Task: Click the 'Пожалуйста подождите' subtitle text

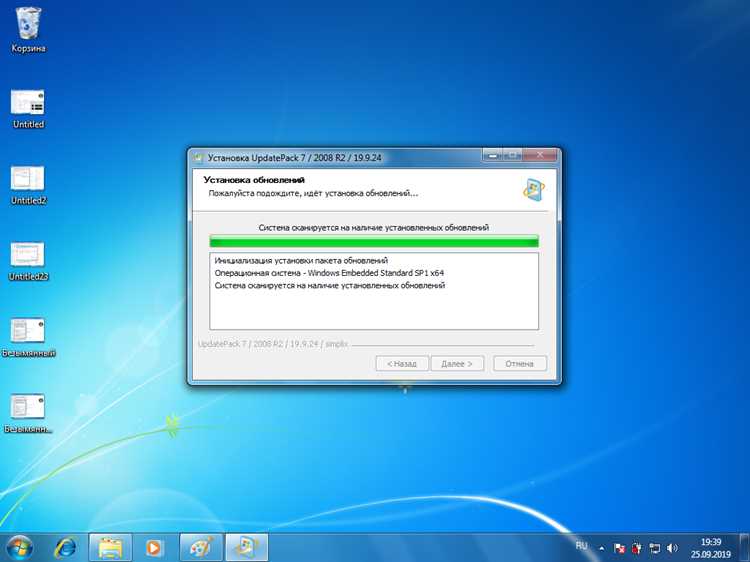Action: [x=313, y=193]
